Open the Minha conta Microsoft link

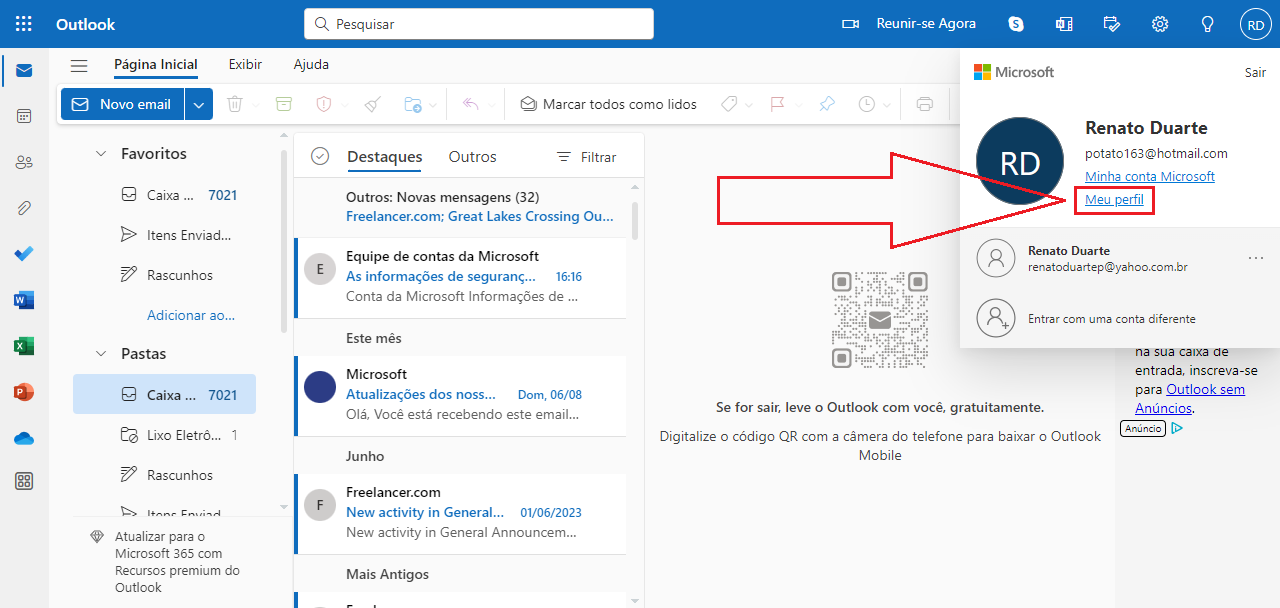pyautogui.click(x=1150, y=176)
